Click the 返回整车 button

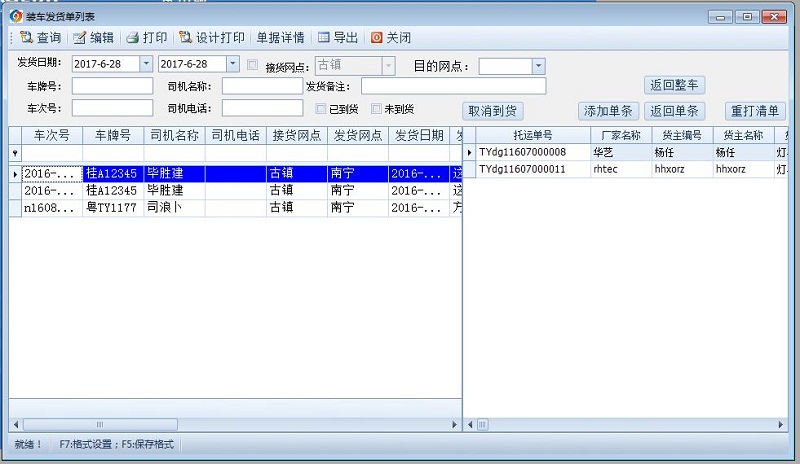[674, 85]
